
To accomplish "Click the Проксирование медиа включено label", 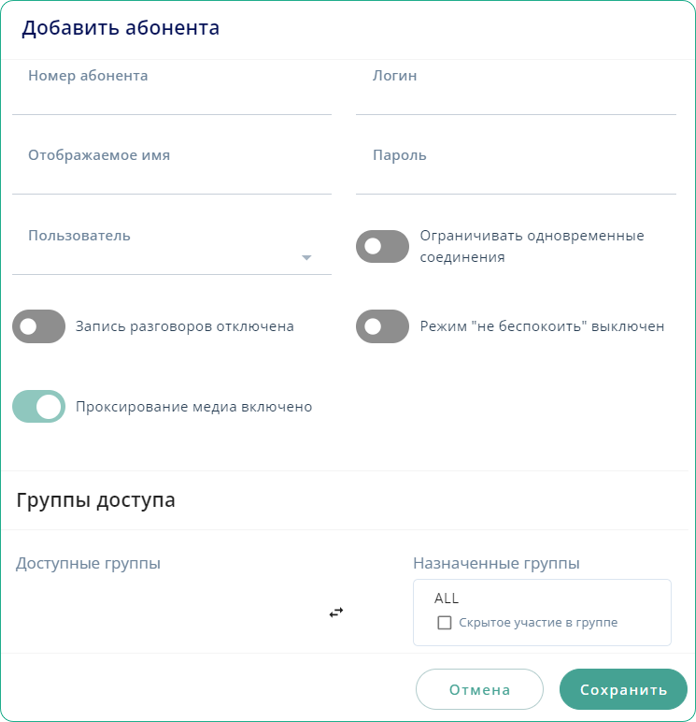I will [194, 407].
